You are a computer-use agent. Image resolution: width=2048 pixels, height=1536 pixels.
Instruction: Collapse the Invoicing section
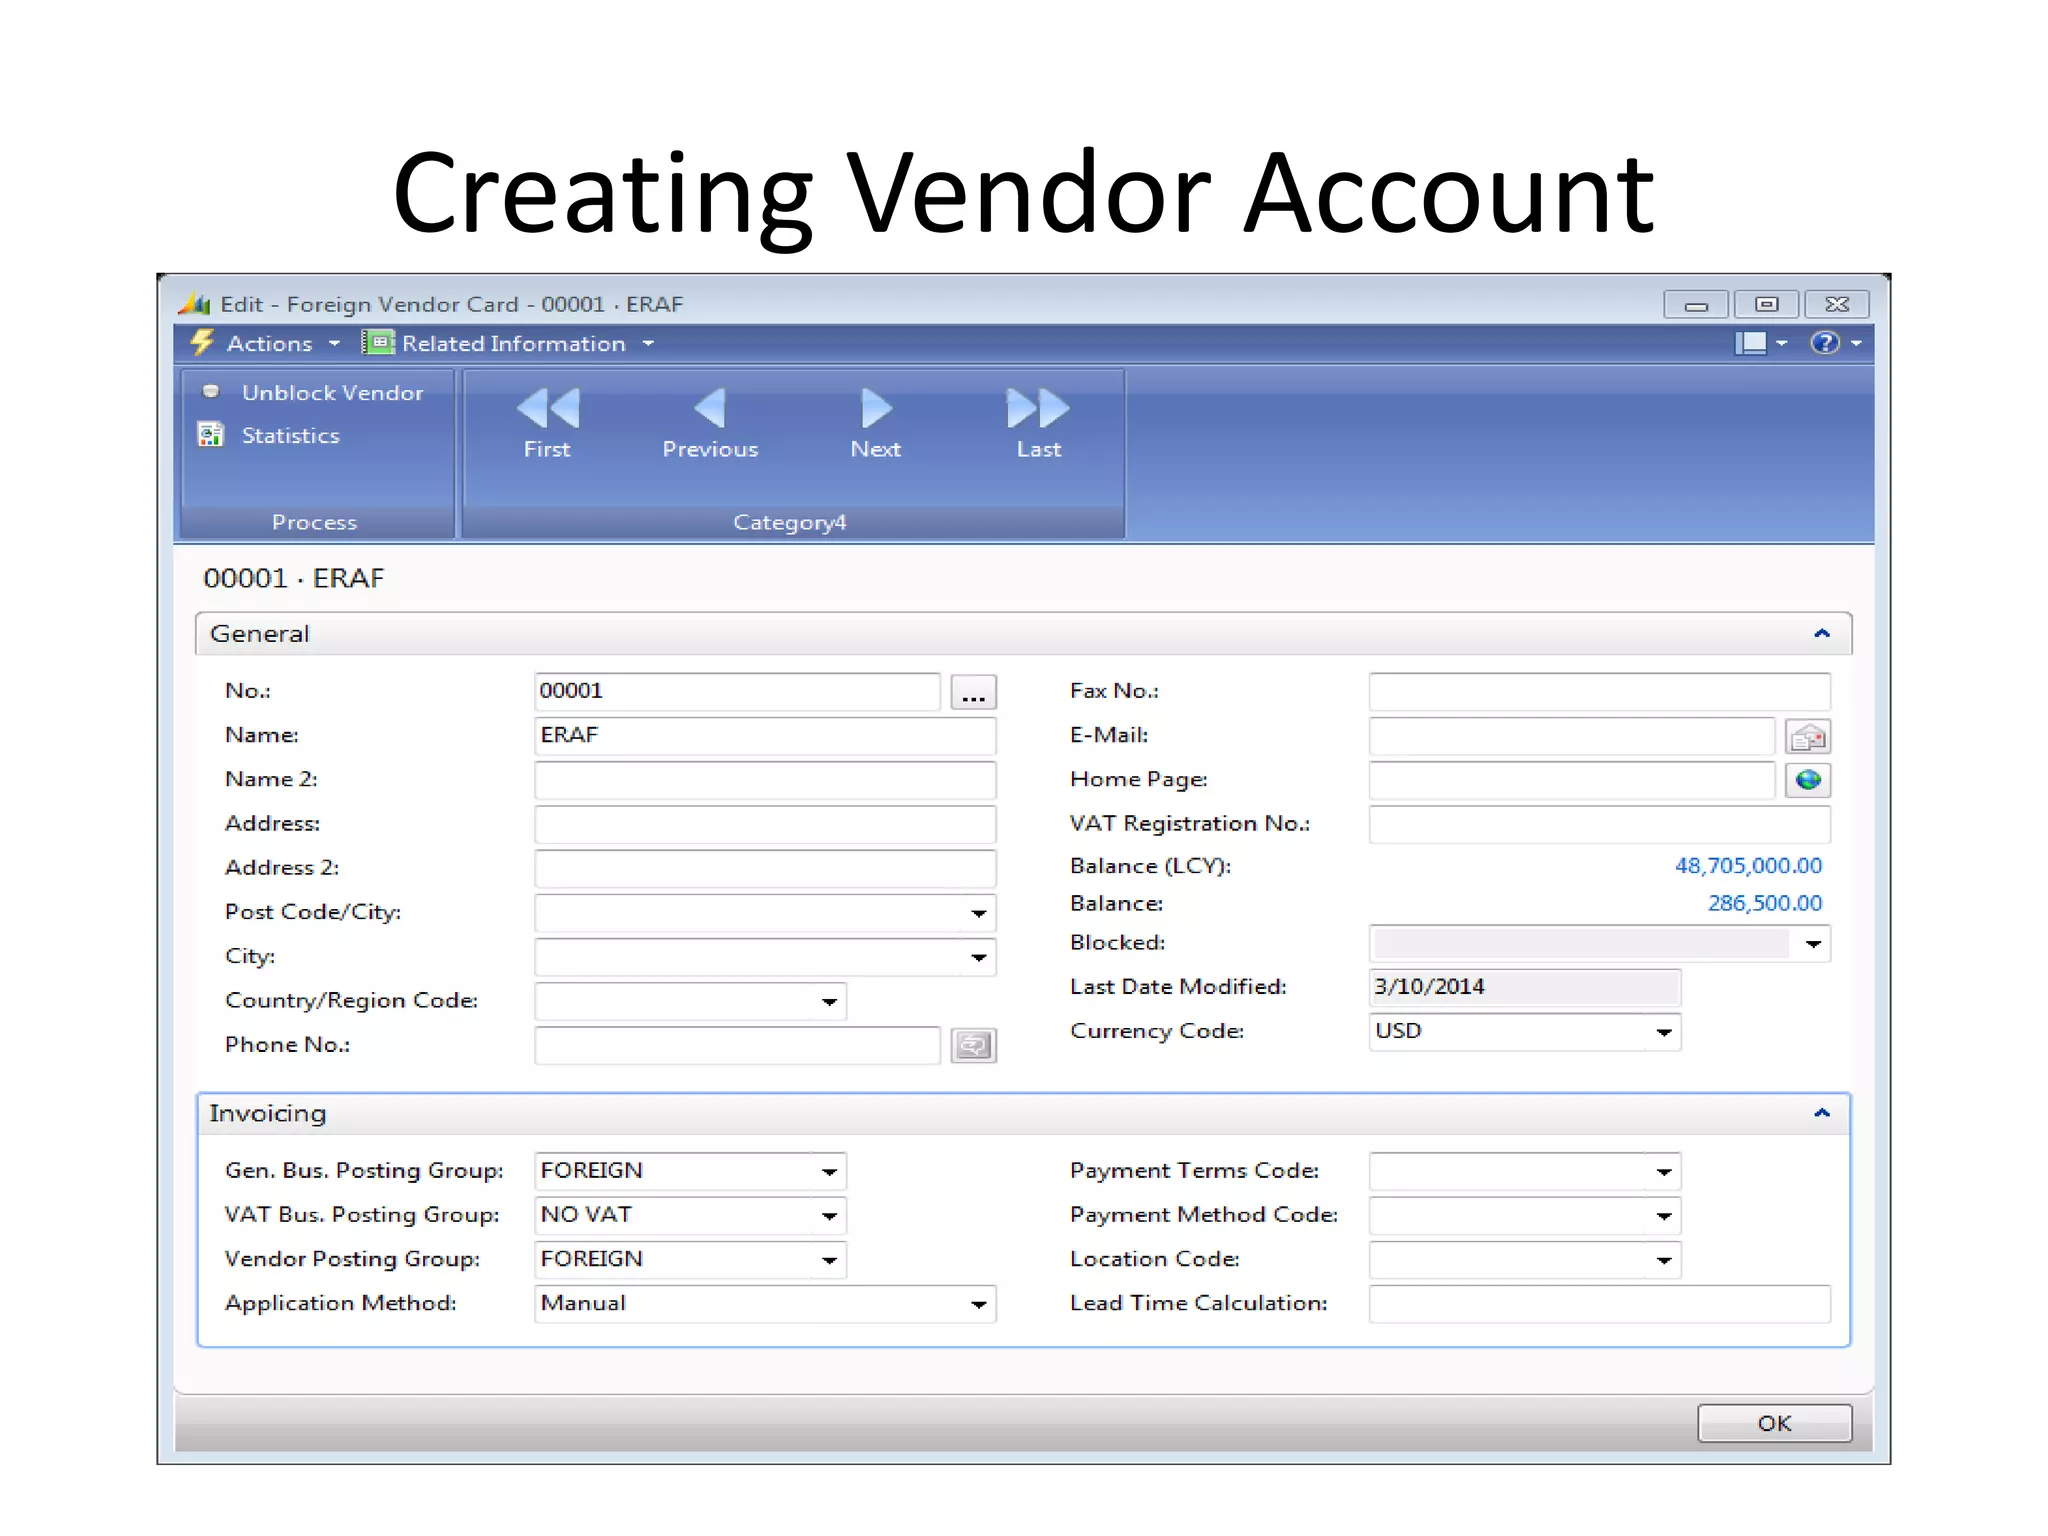point(1821,1113)
